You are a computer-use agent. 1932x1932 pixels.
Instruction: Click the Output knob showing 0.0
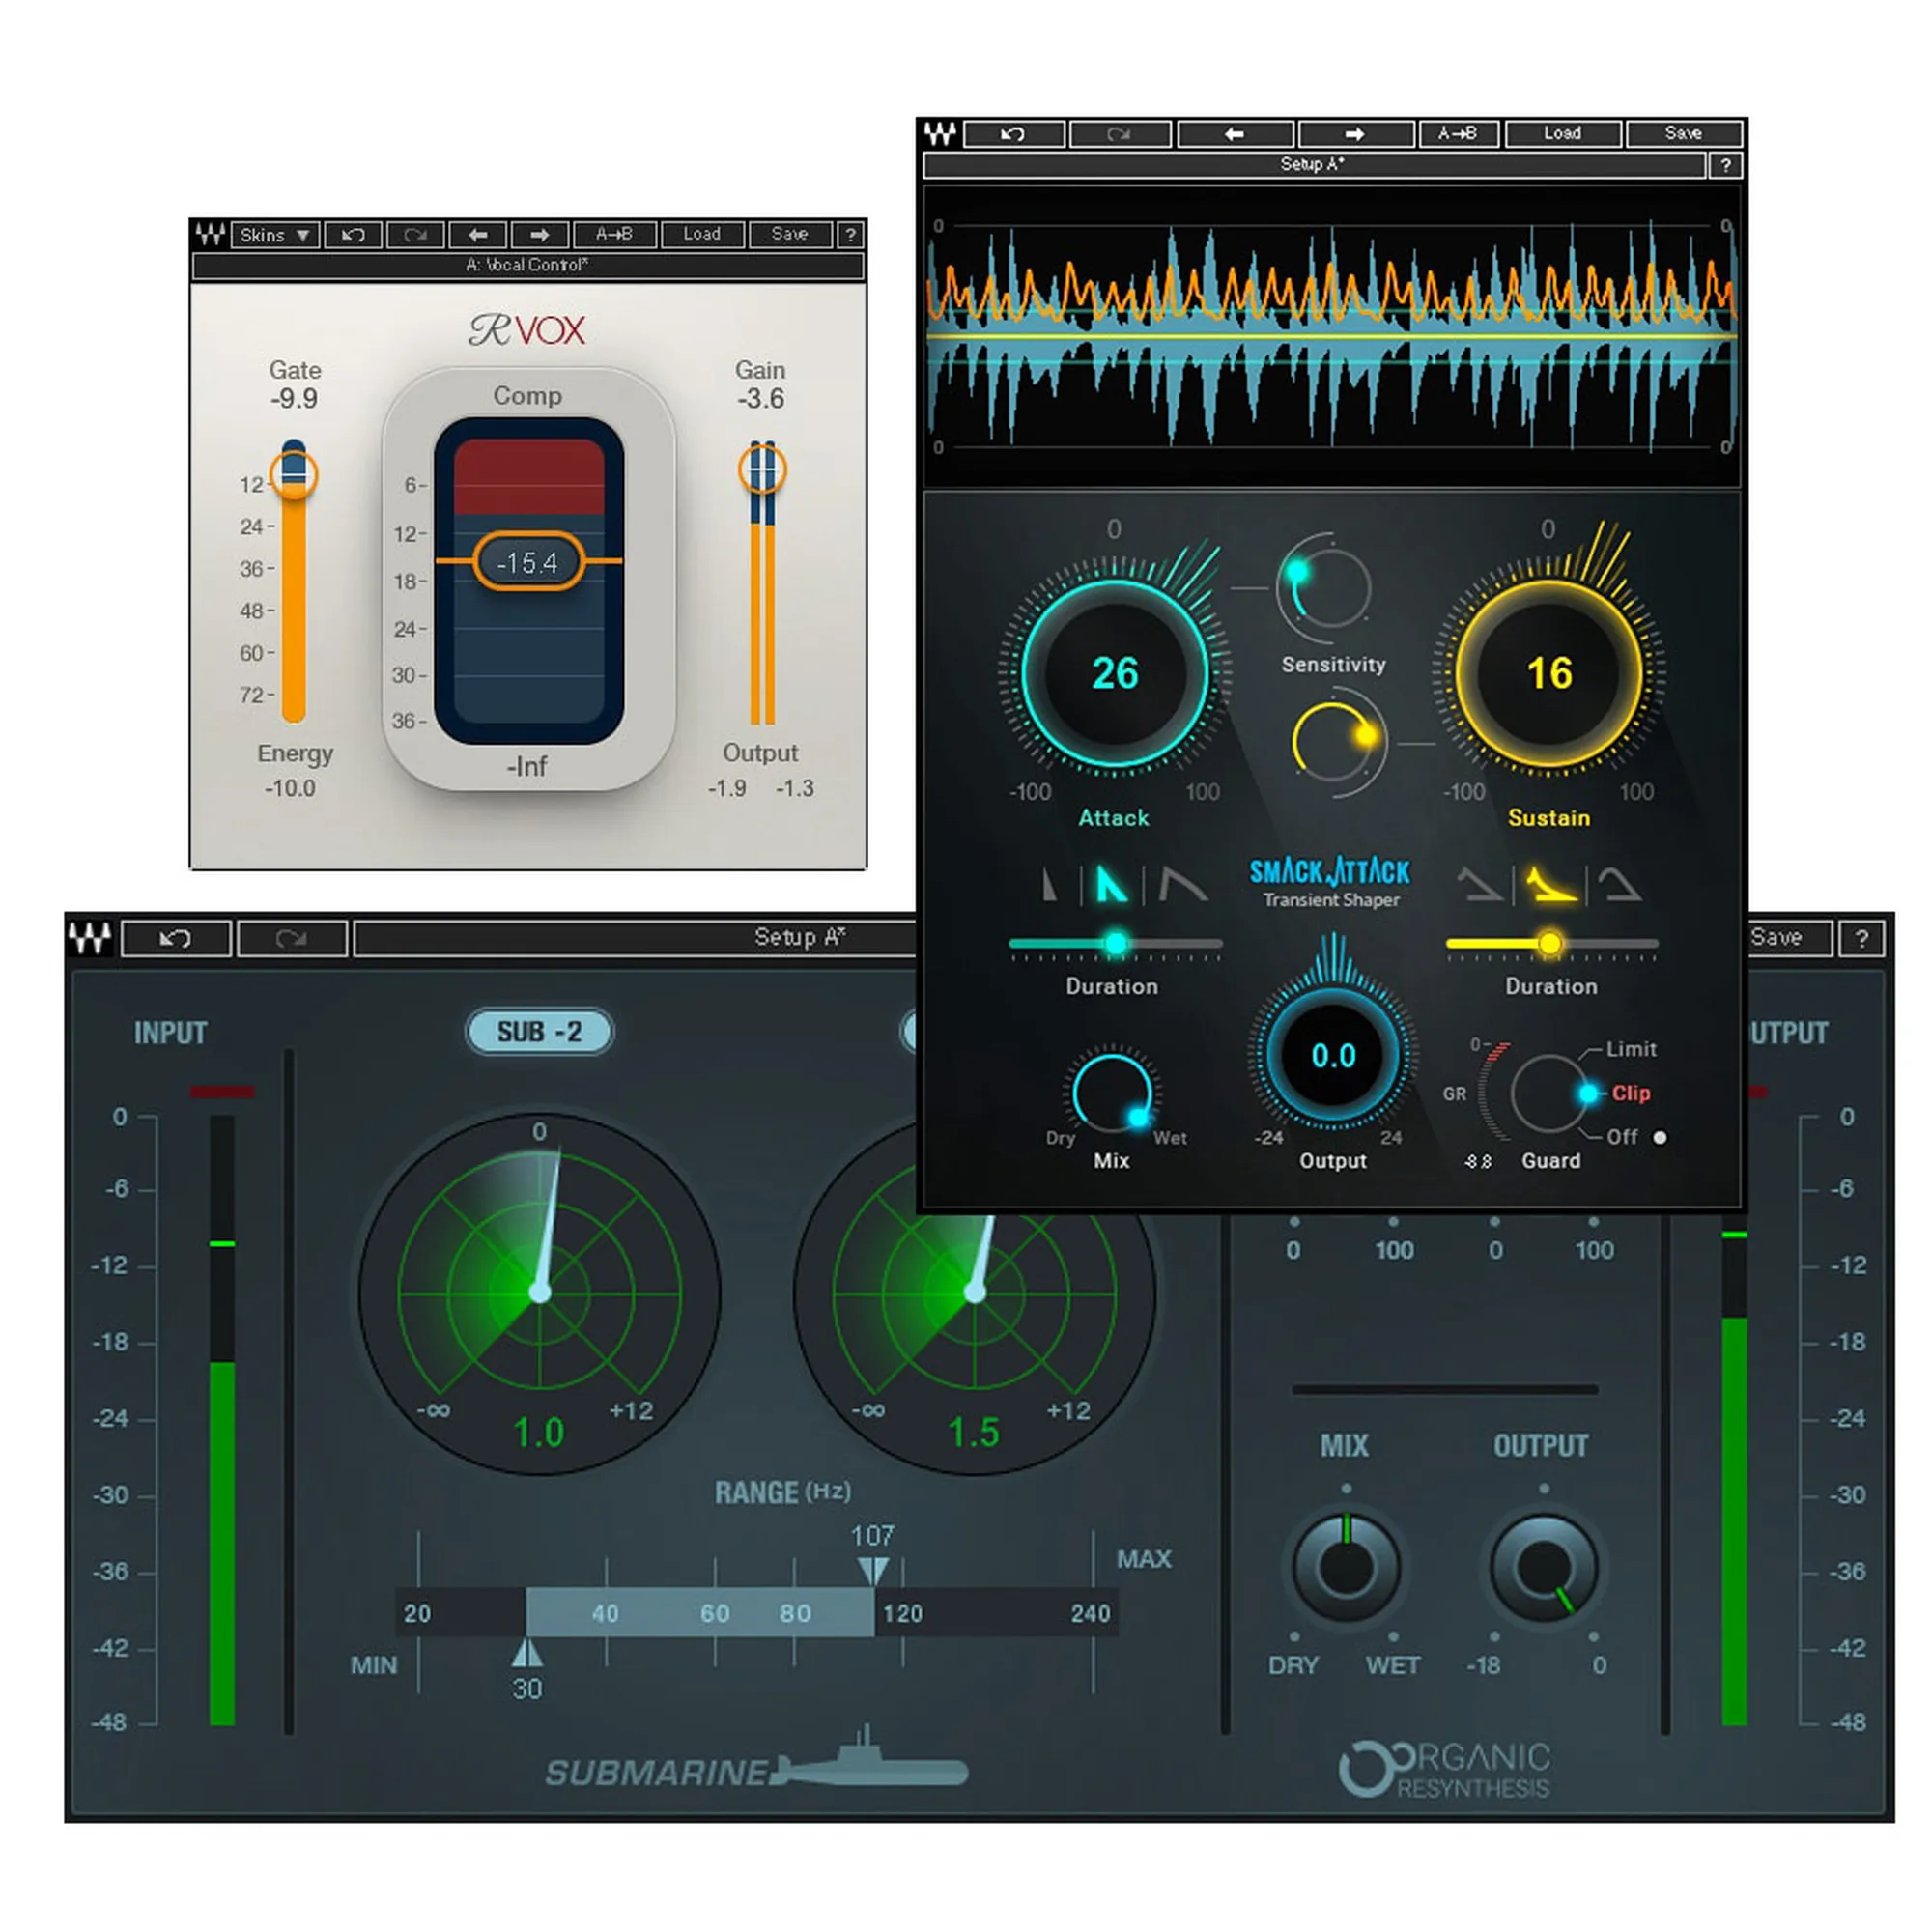tap(1333, 1055)
